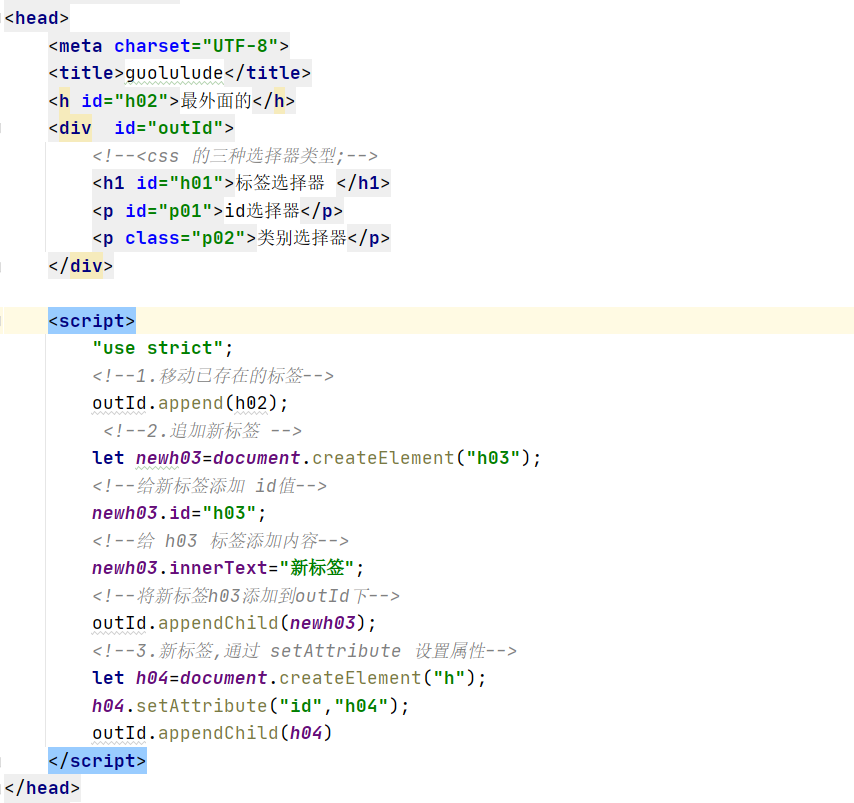Click the paragraph text id选择器

(262, 211)
